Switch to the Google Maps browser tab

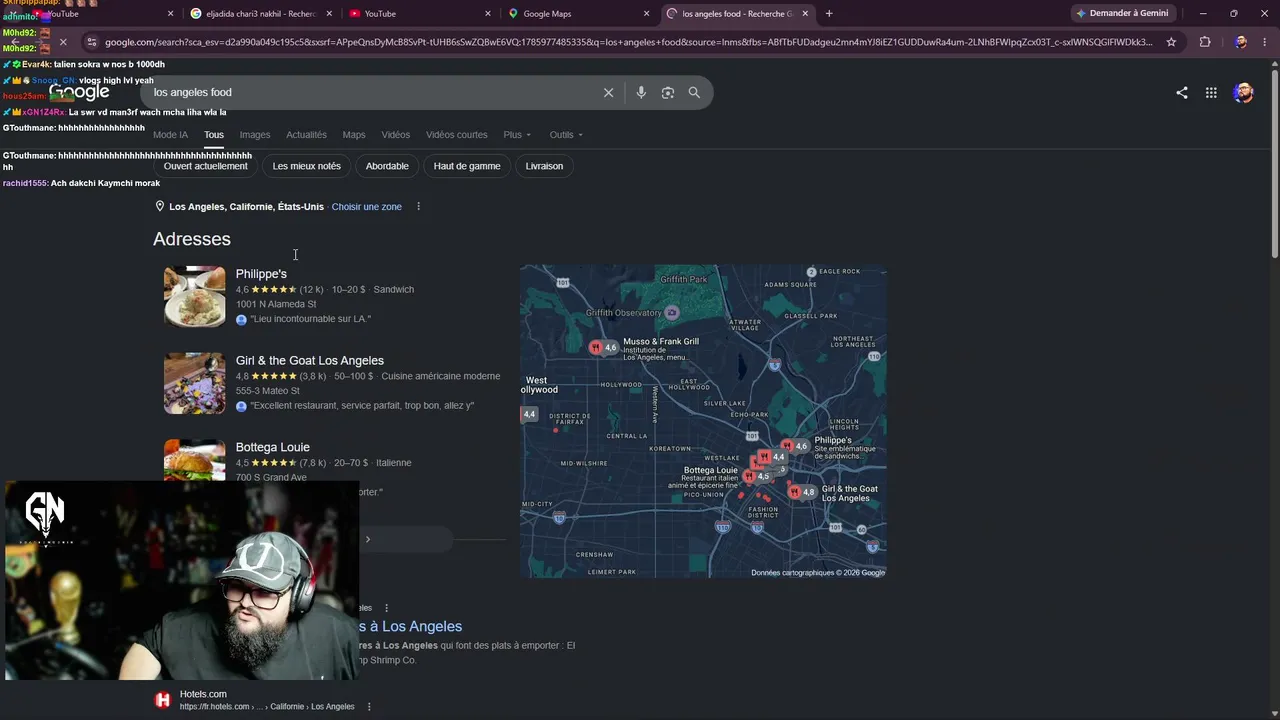coord(577,14)
